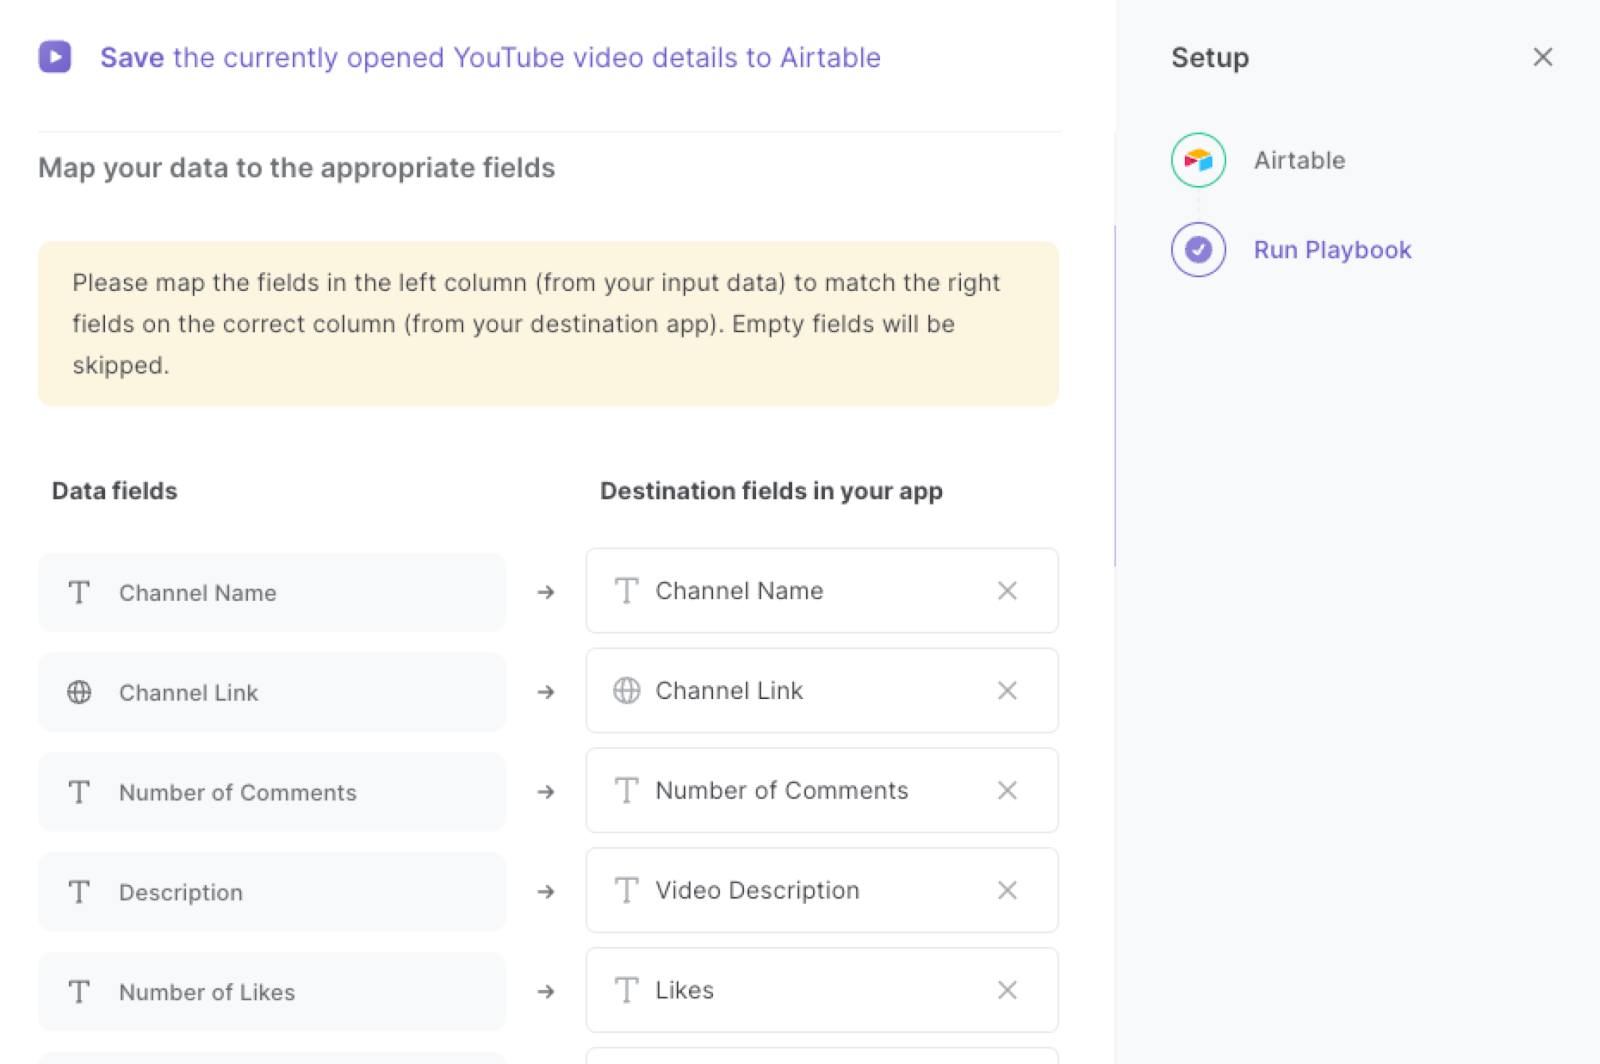
Task: Open the Channel Name destination field selector
Action: click(x=820, y=590)
